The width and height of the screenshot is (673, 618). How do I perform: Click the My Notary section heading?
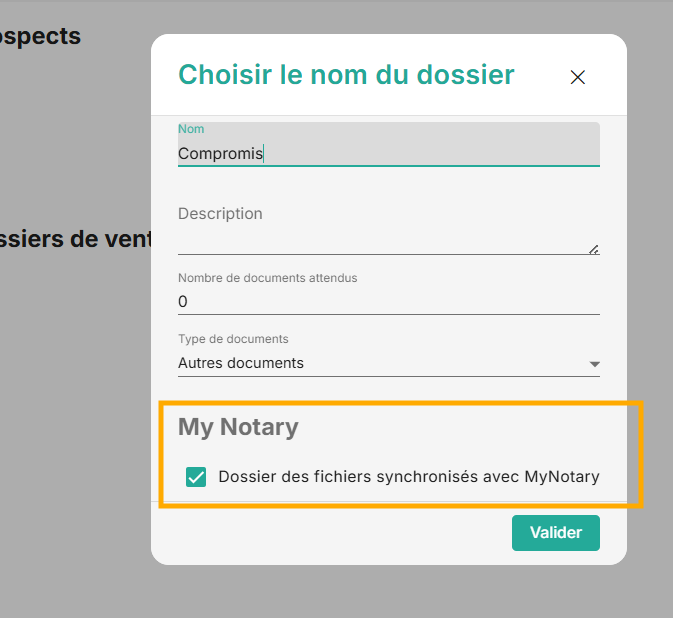point(238,427)
